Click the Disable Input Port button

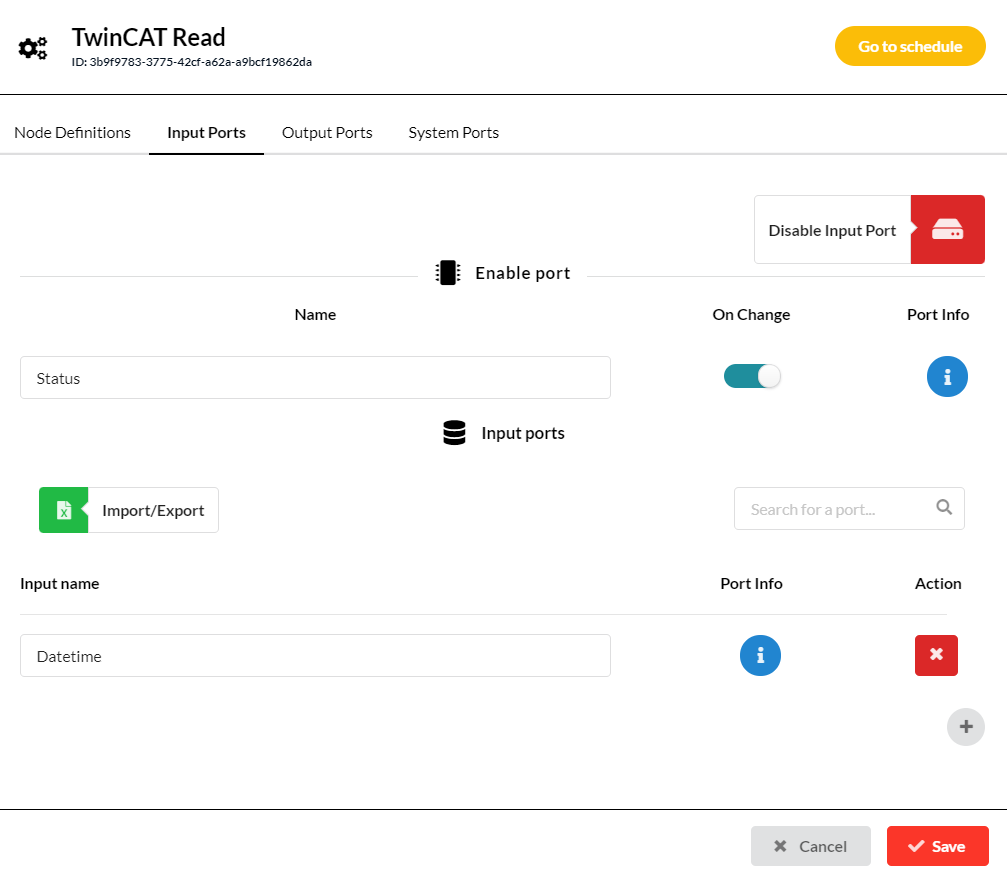pyautogui.click(x=869, y=230)
